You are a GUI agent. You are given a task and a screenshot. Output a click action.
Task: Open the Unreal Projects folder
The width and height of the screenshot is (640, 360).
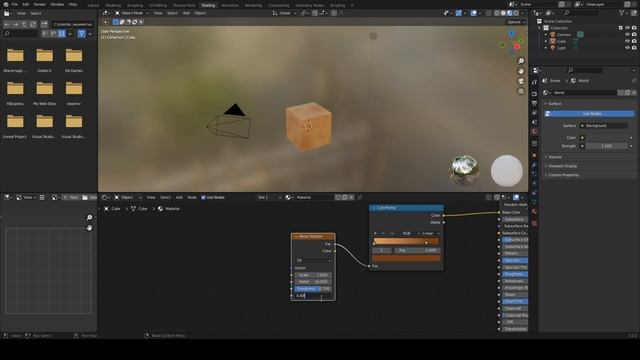coord(15,125)
